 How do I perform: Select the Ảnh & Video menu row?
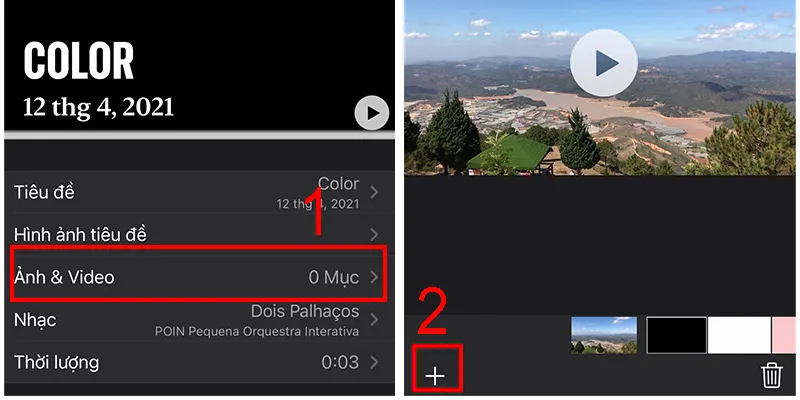coord(199,277)
